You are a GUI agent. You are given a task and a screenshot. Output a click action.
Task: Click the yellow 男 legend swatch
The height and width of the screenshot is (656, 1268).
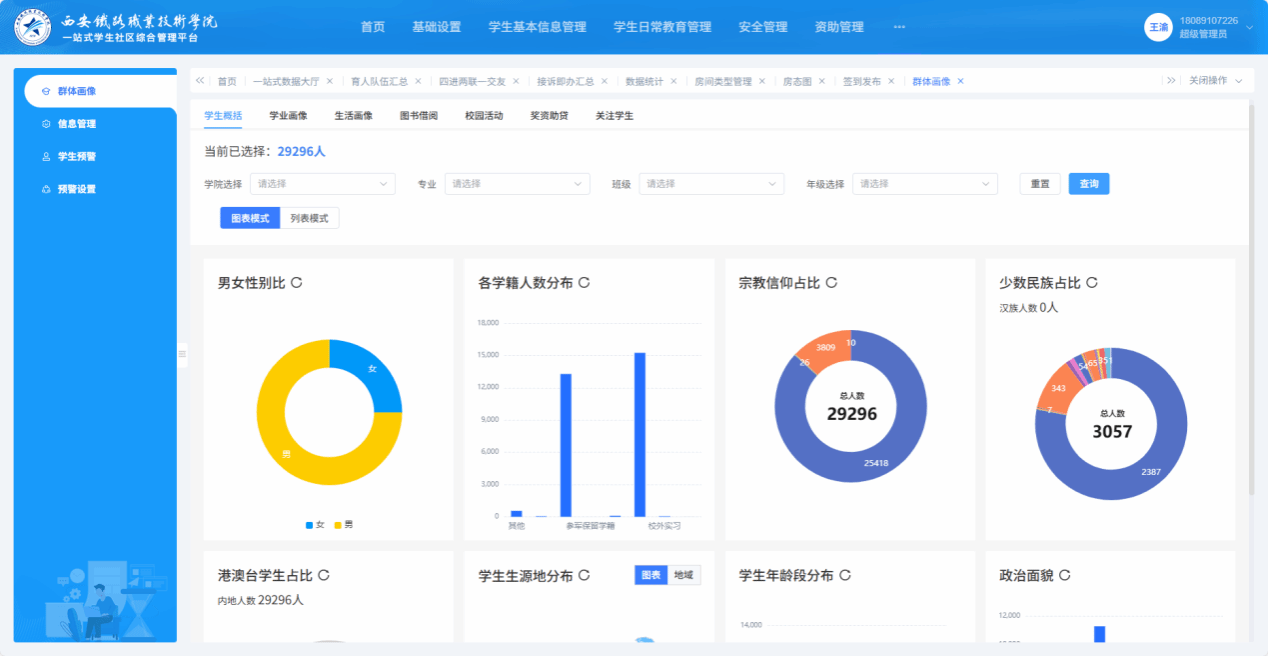338,525
